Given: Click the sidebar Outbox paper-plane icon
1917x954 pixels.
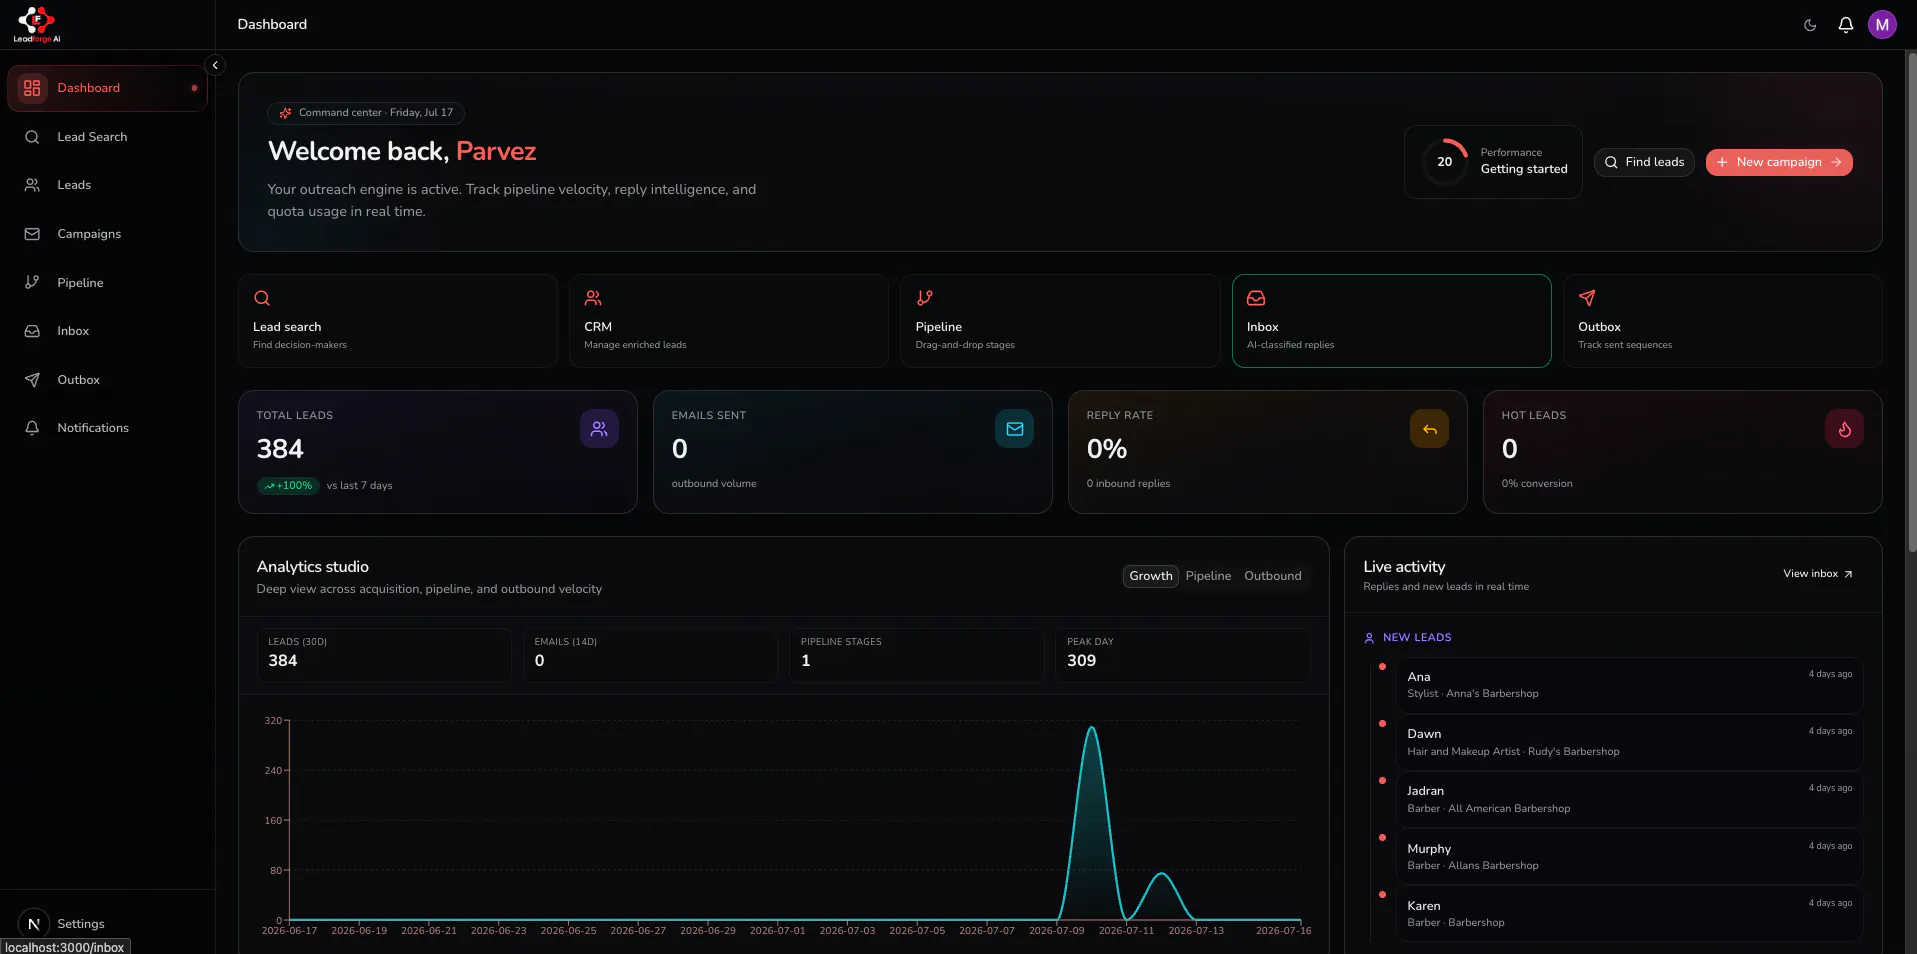Looking at the screenshot, I should coord(32,380).
